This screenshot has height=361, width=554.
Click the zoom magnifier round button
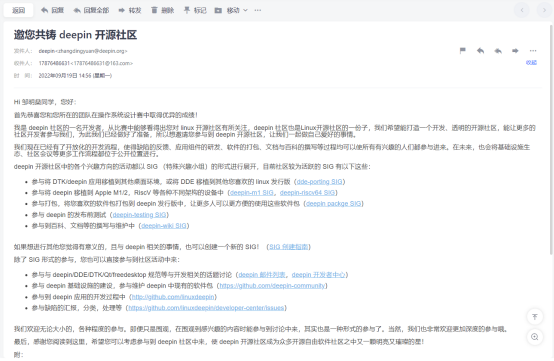[x=535, y=337]
